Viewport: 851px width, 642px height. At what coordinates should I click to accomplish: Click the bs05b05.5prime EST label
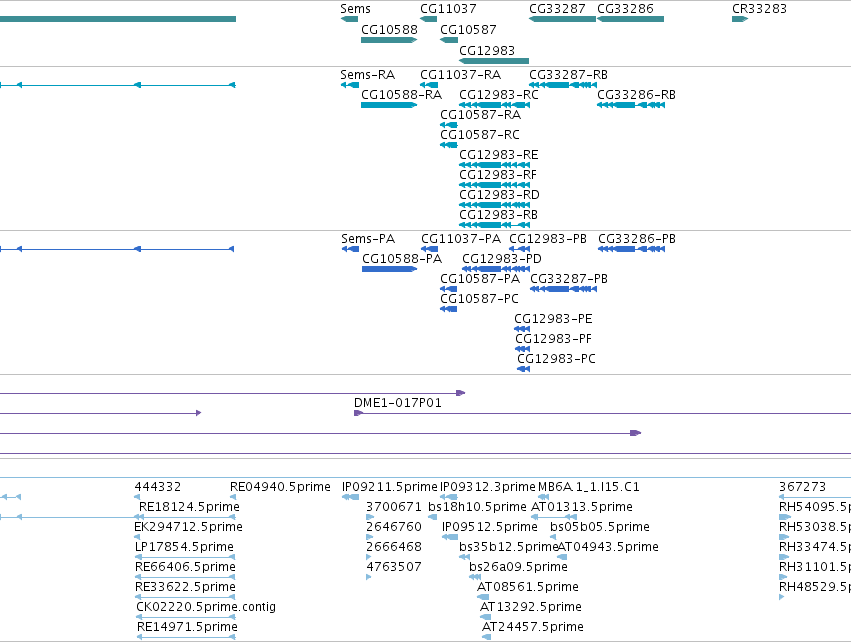pos(600,527)
